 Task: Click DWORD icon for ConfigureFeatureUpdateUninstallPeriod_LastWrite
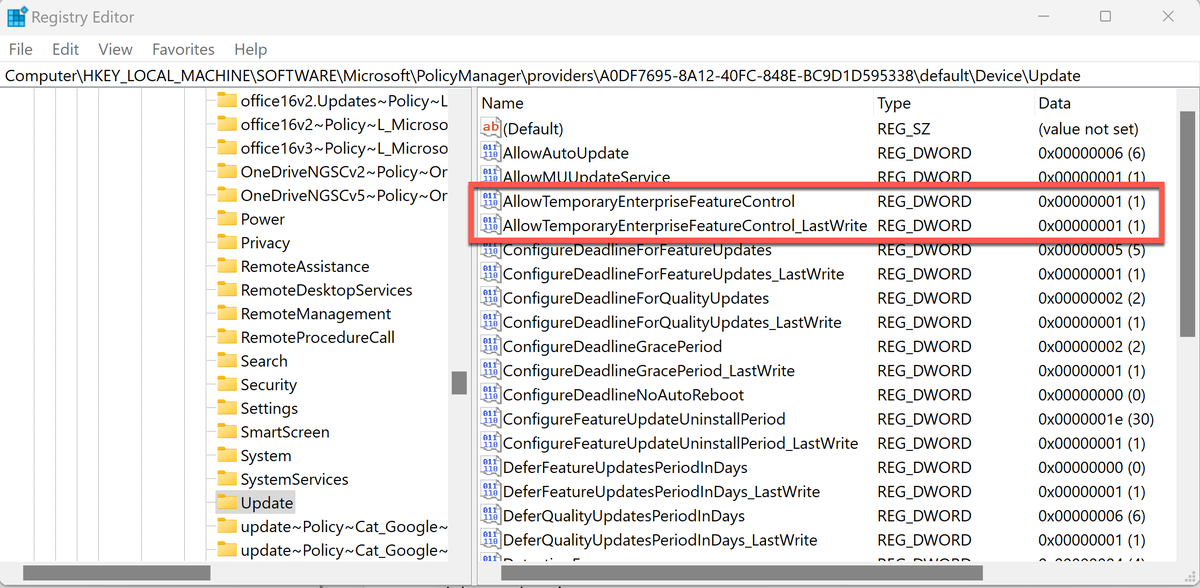click(x=491, y=443)
